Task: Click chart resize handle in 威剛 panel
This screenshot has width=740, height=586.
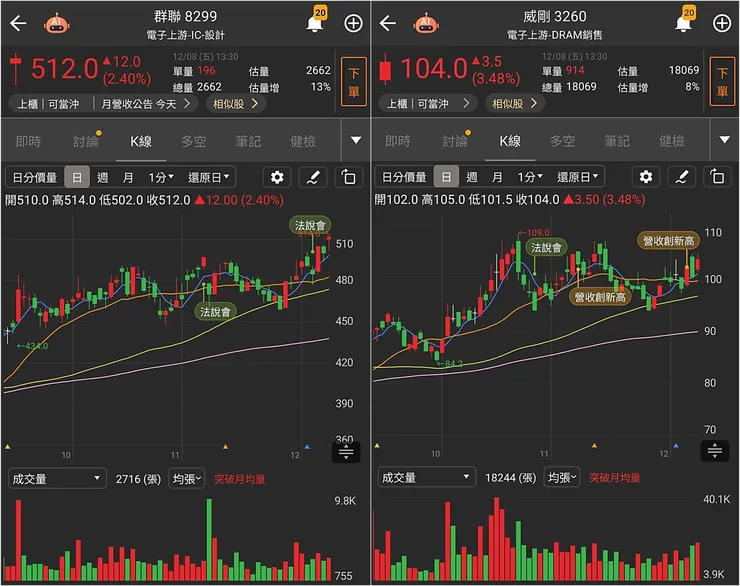Action: click(715, 451)
